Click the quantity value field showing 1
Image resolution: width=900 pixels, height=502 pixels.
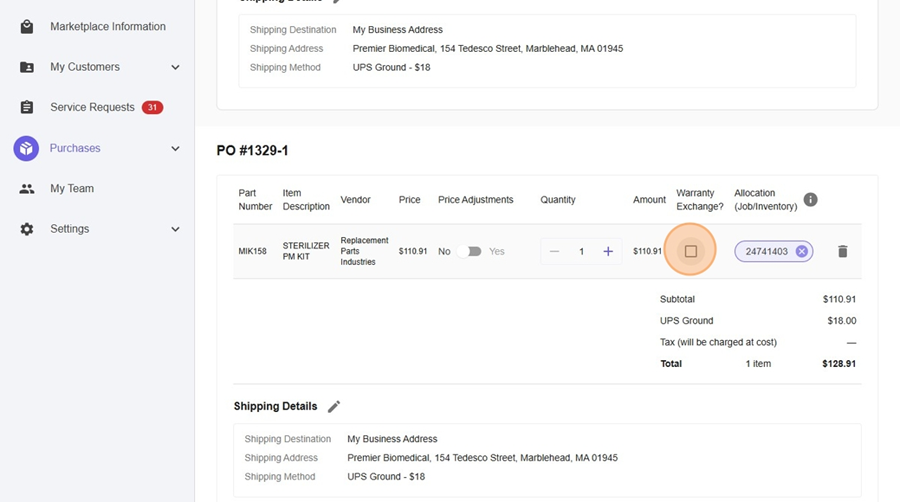tap(581, 252)
